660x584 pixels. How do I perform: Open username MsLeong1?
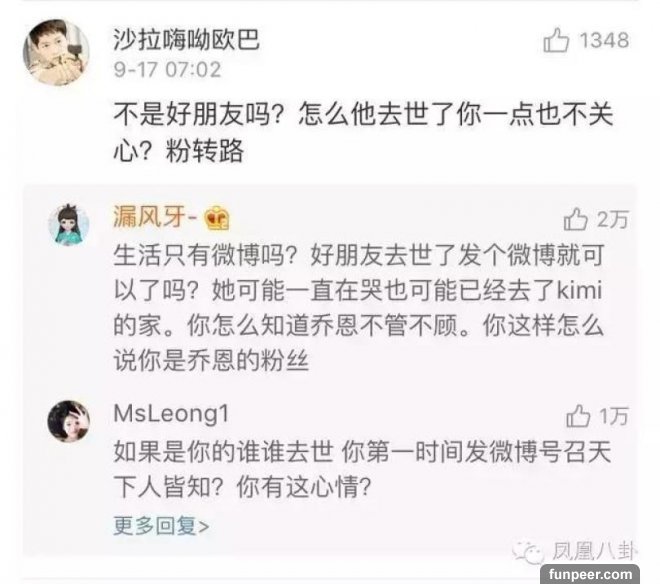(x=171, y=413)
